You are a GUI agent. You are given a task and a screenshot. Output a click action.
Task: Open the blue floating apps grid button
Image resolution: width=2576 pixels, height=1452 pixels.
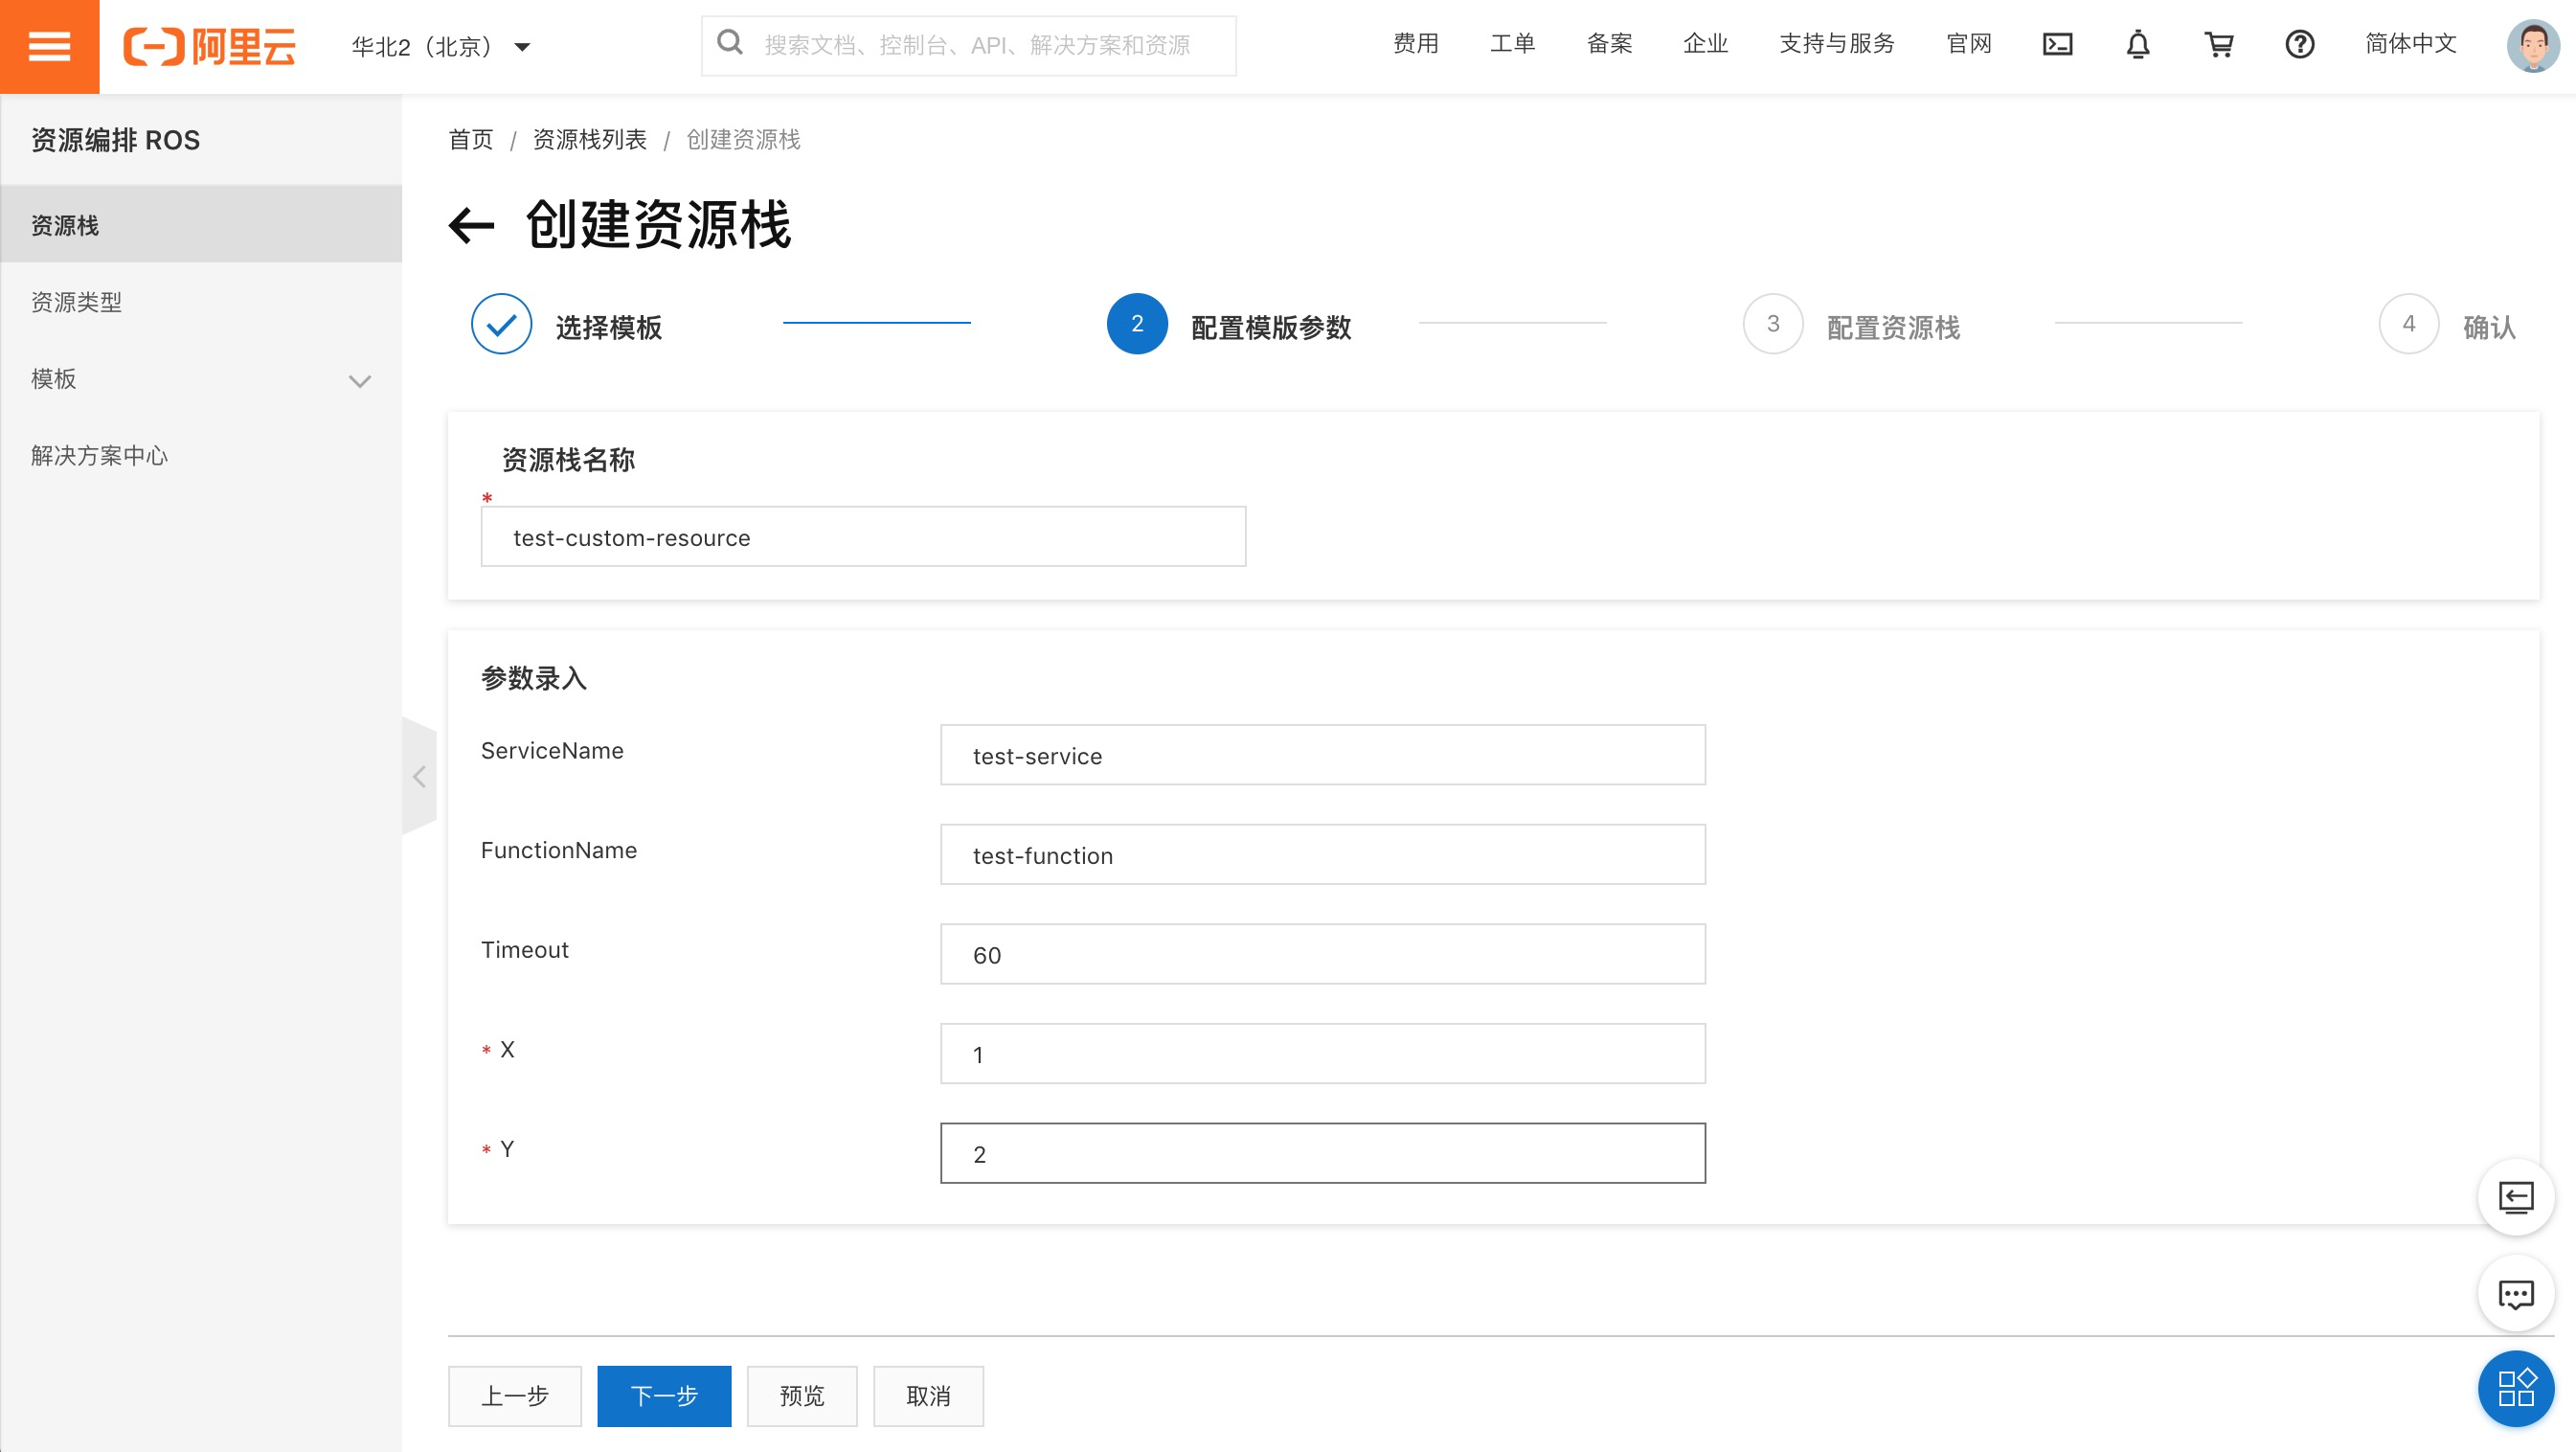tap(2515, 1389)
